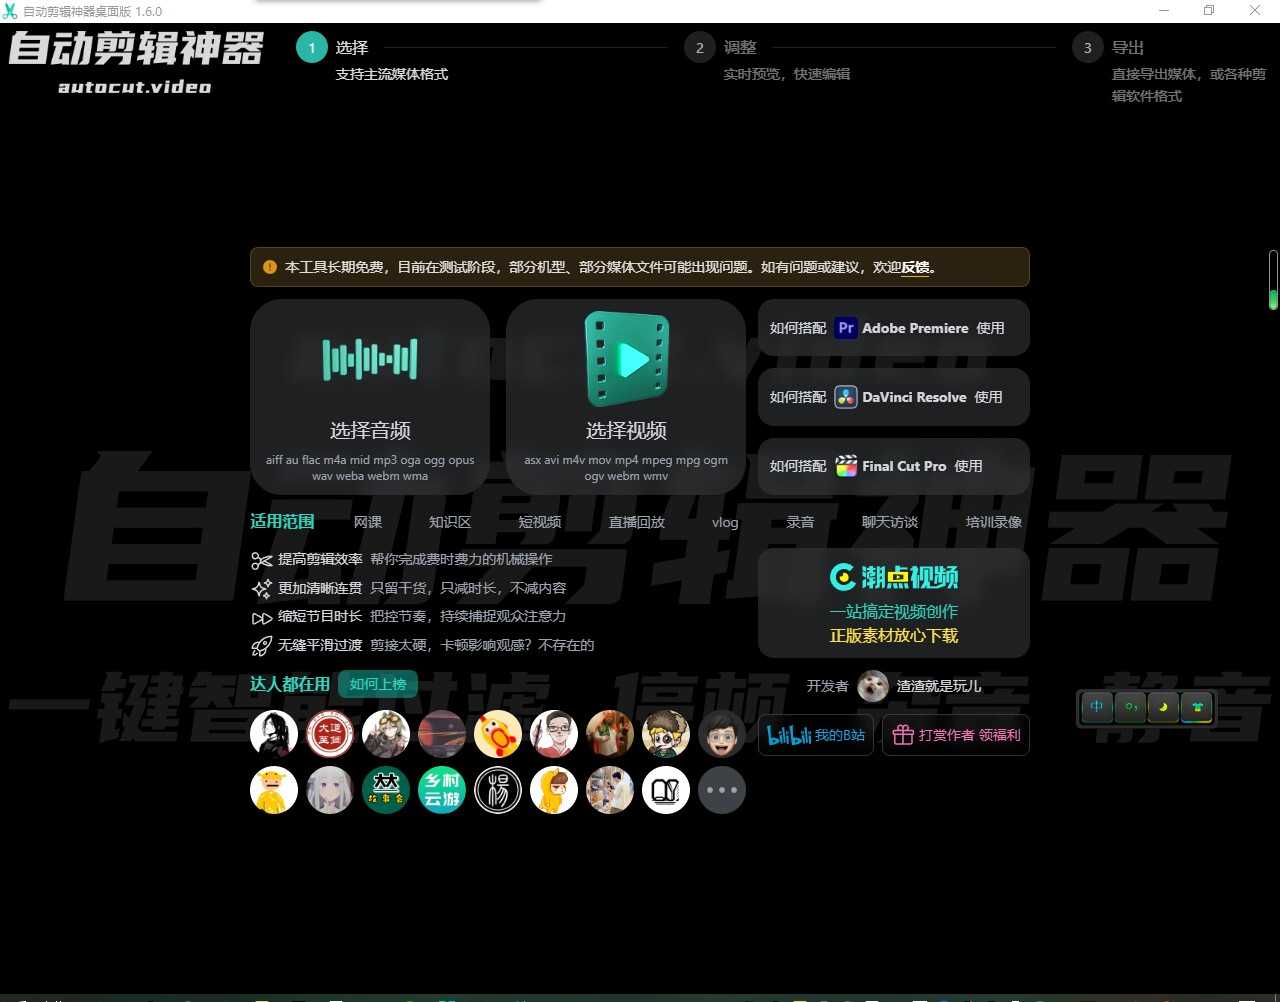Toggle the moon half-width key in the IME bar
Image resolution: width=1280 pixels, height=1002 pixels.
pyautogui.click(x=1164, y=707)
